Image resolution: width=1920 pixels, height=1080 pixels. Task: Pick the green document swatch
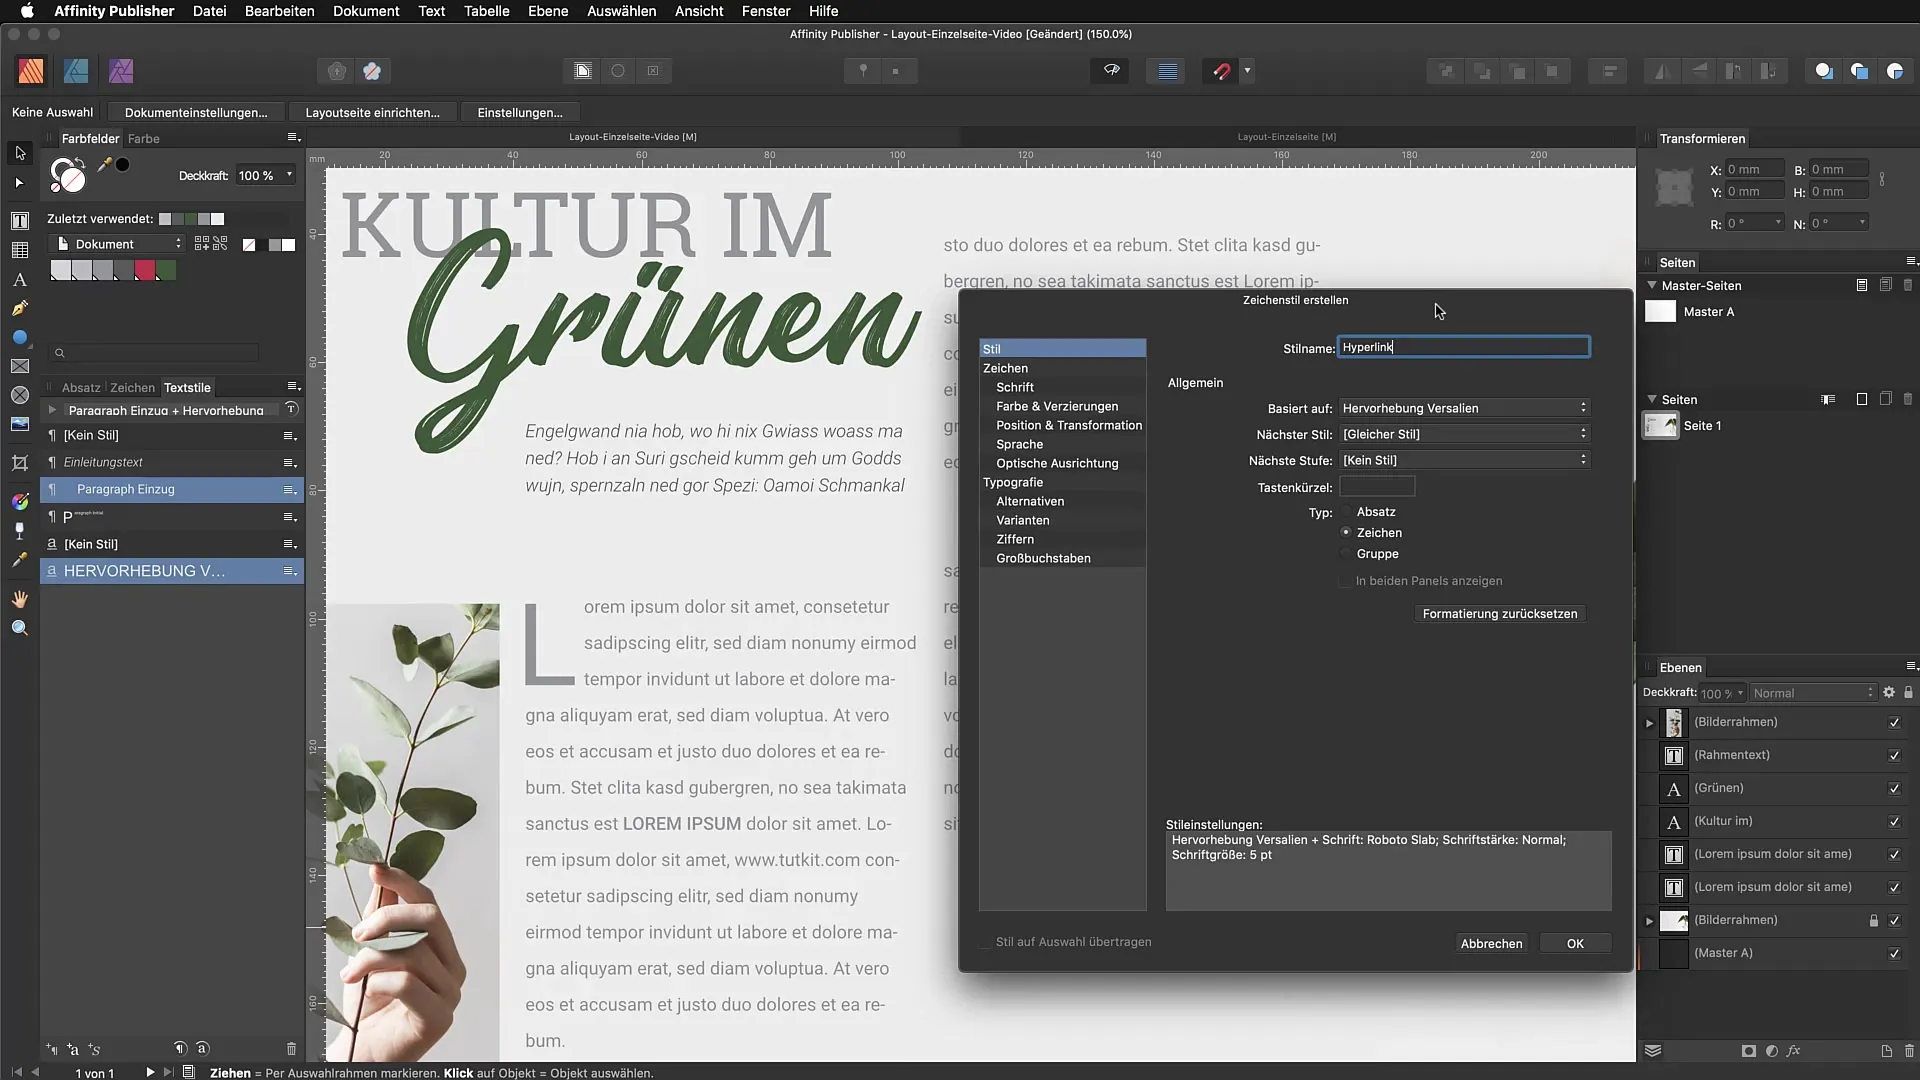[166, 270]
